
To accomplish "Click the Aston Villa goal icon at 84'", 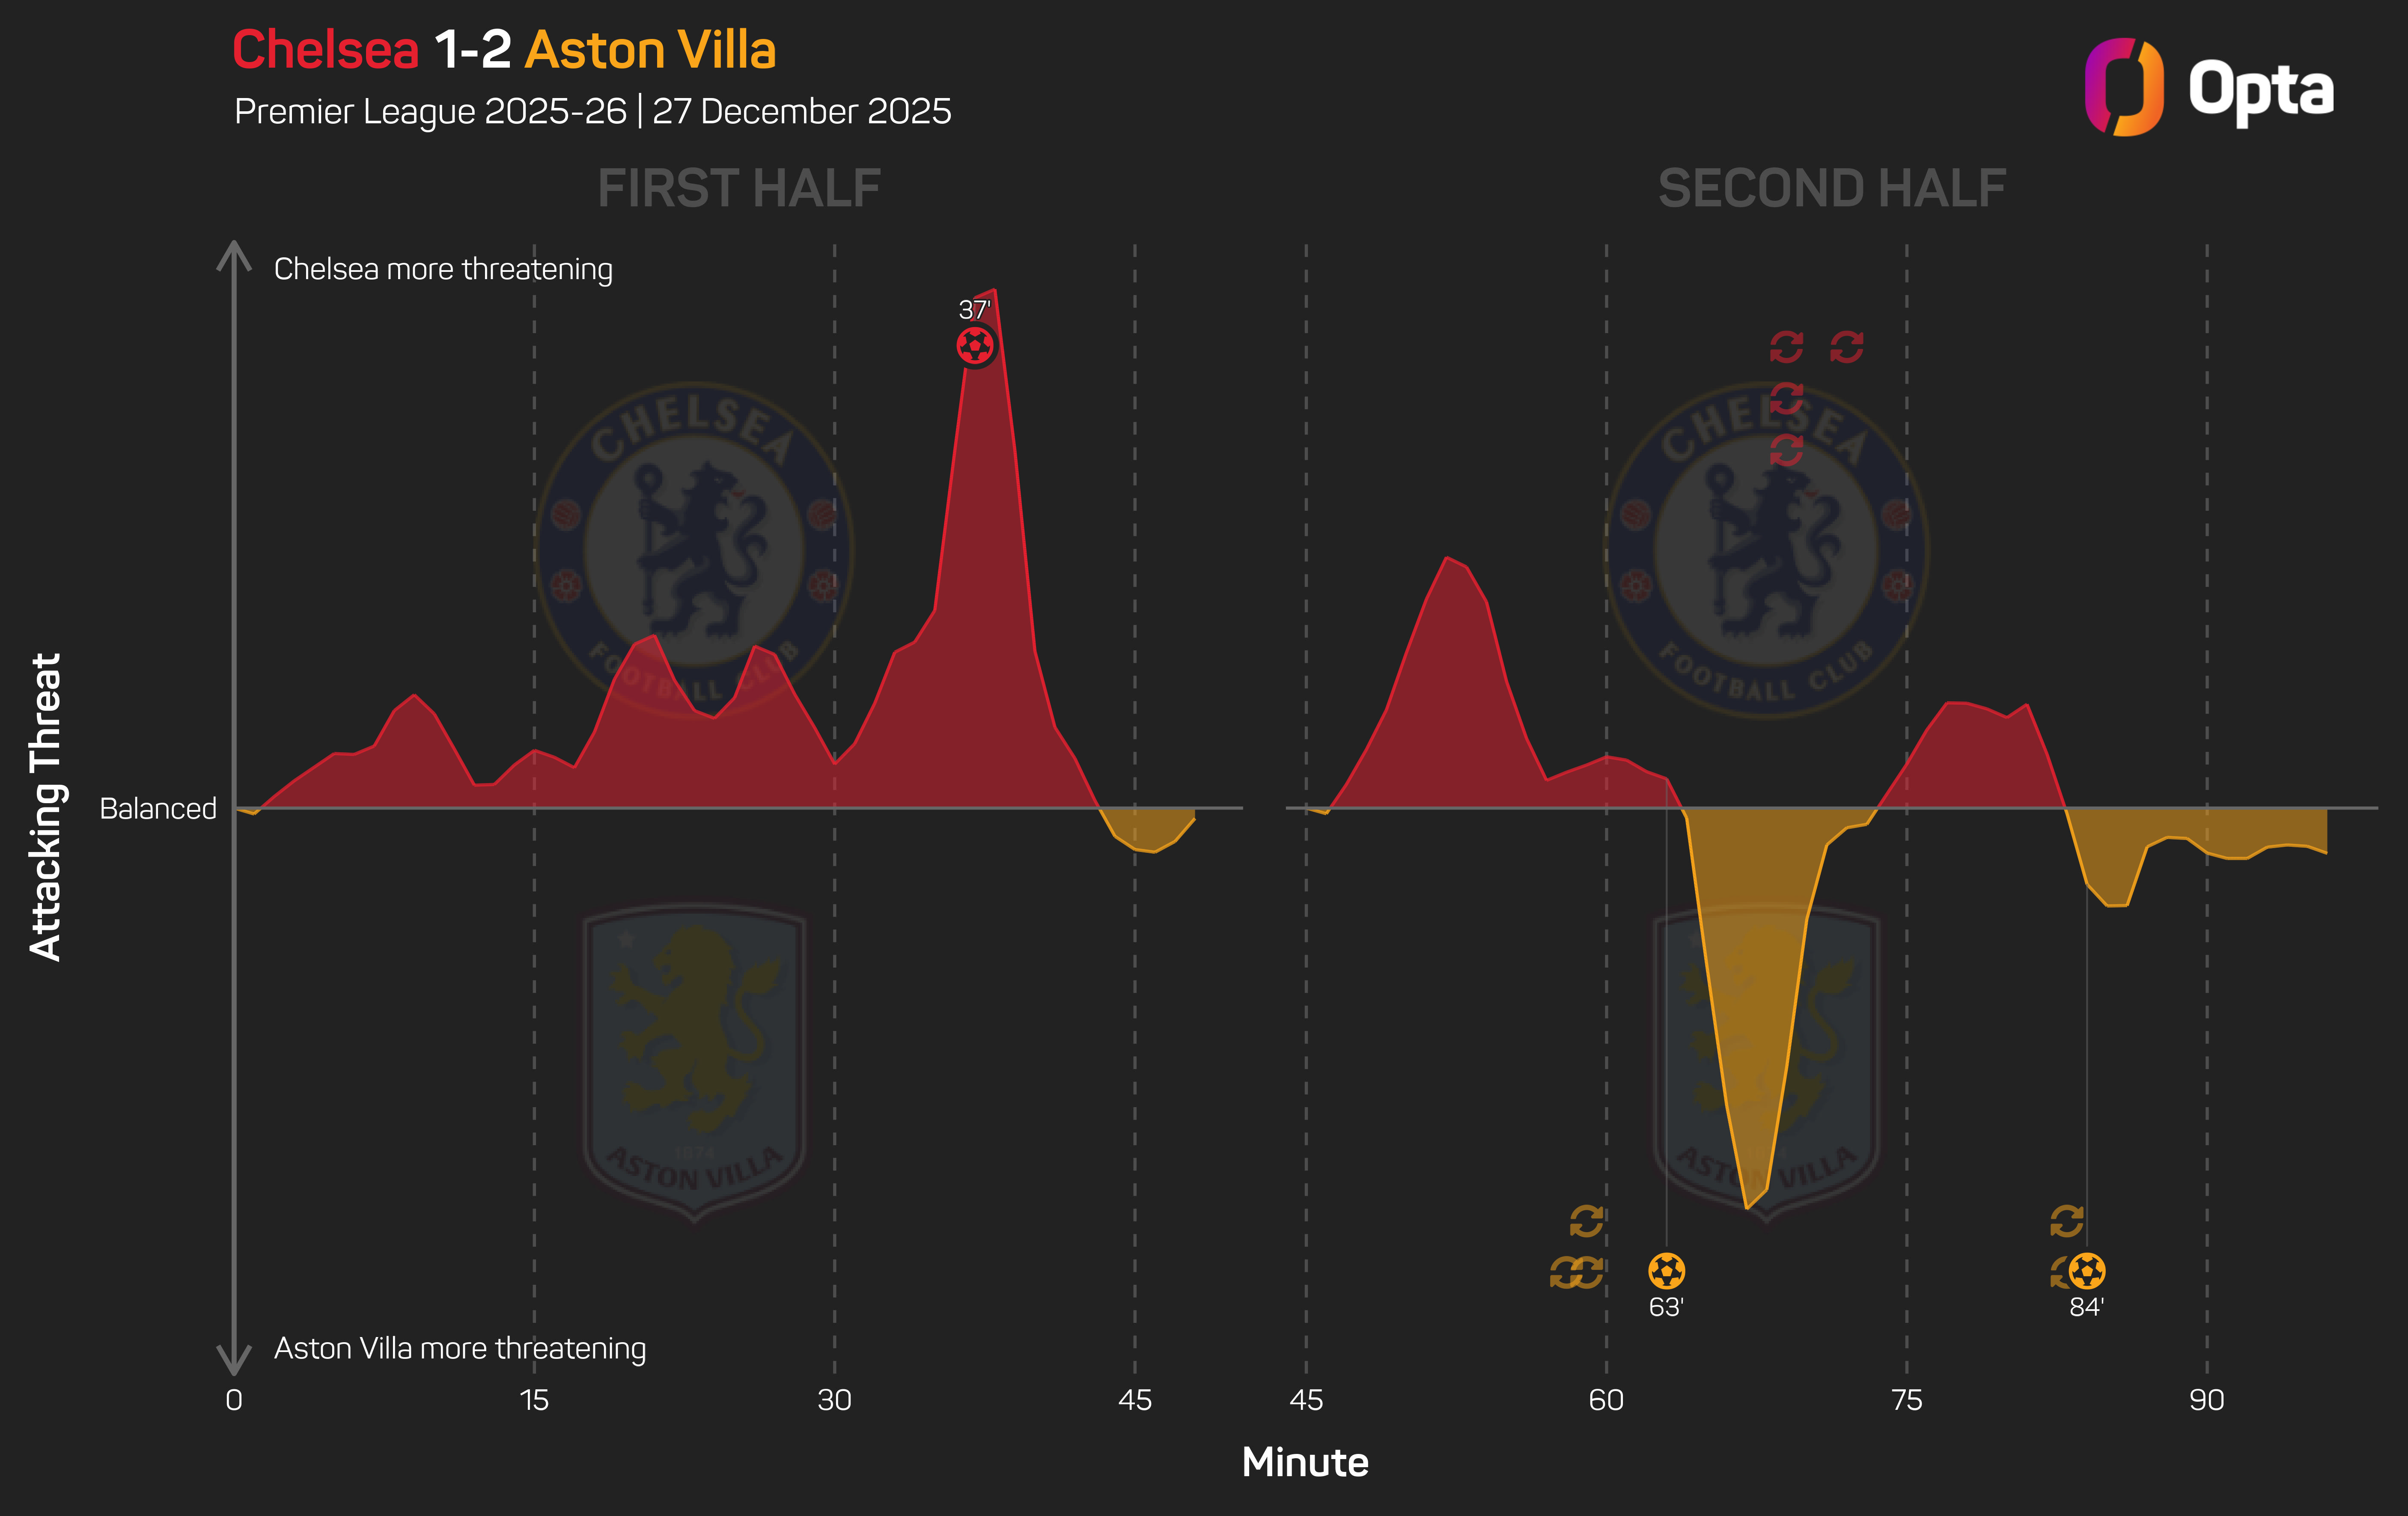I will [x=2087, y=1271].
